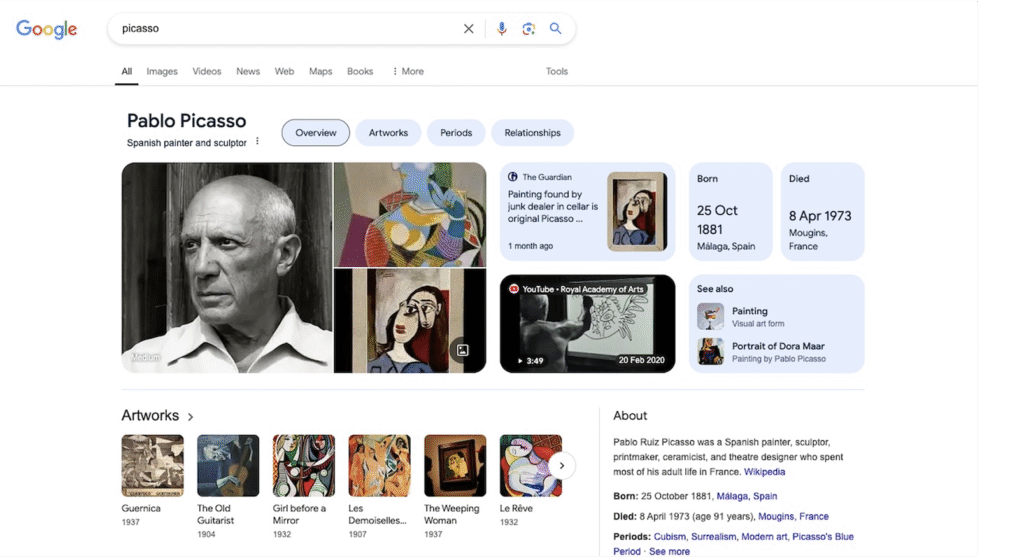Start voice search with microphone icon
This screenshot has width=1024, height=557.
(x=502, y=29)
